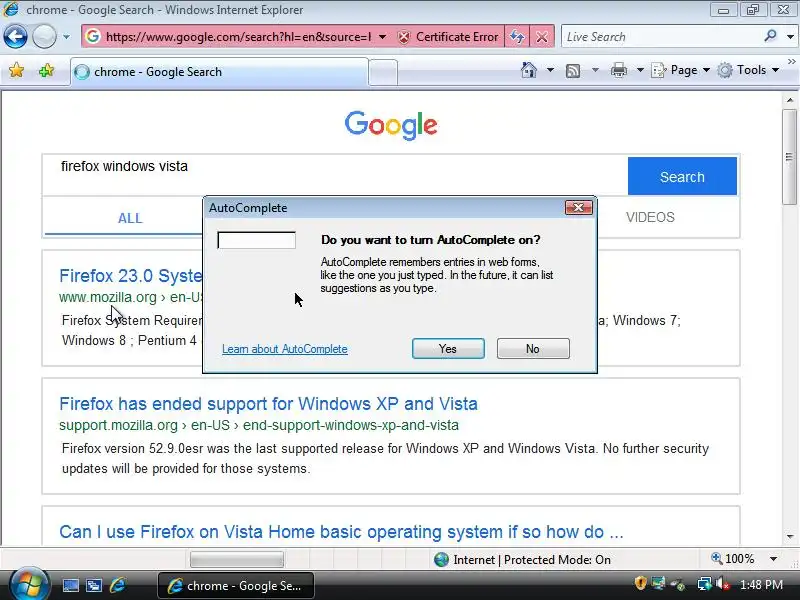Click the browser Forward arrow button
Viewport: 800px width, 600px height.
(44, 37)
